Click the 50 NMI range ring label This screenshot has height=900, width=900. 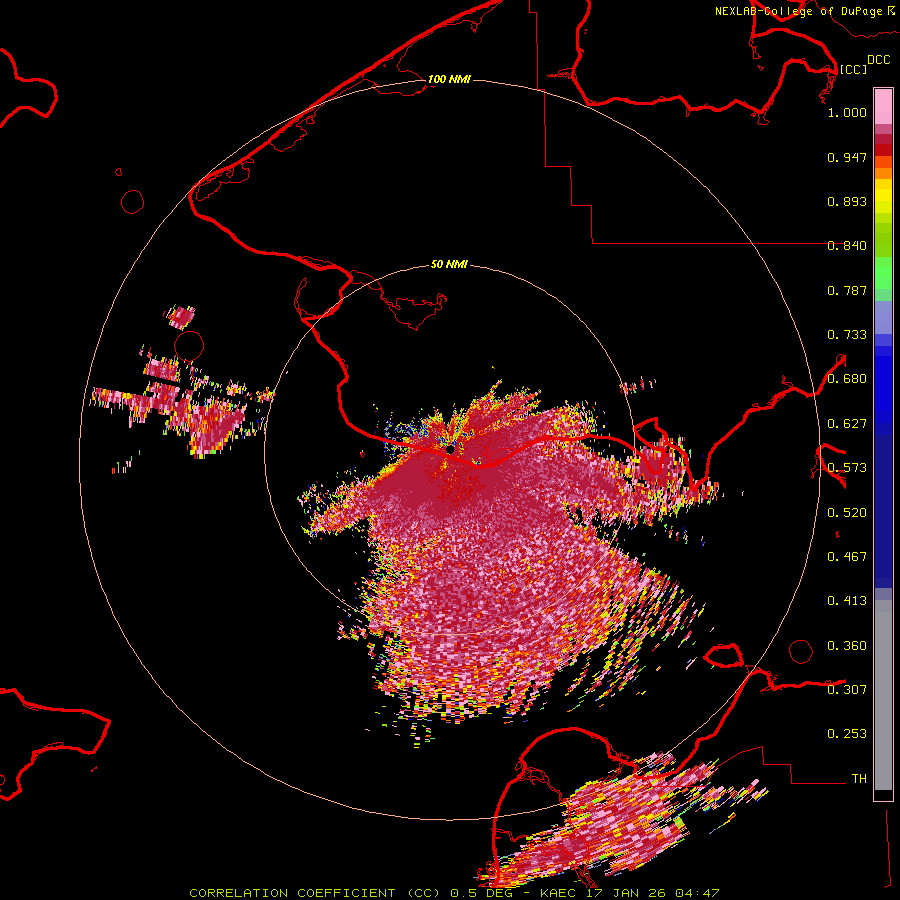449,265
